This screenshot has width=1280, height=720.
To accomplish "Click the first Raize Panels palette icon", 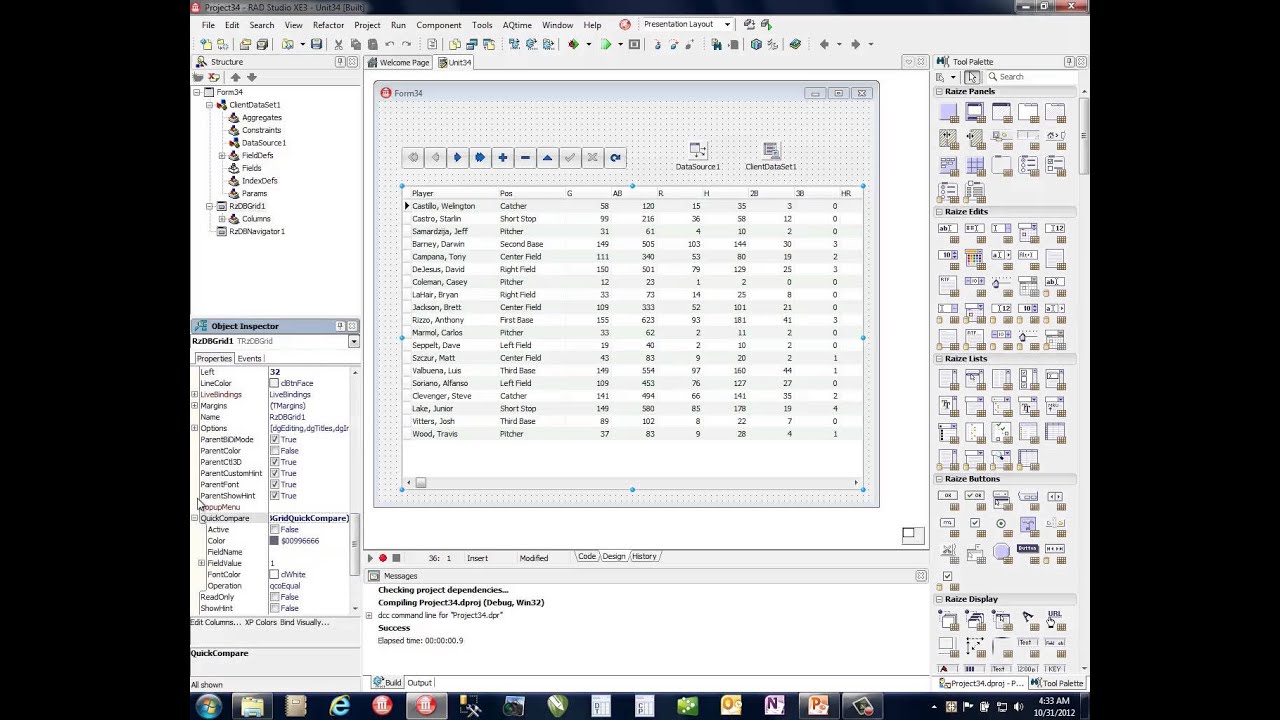I will pos(948,112).
